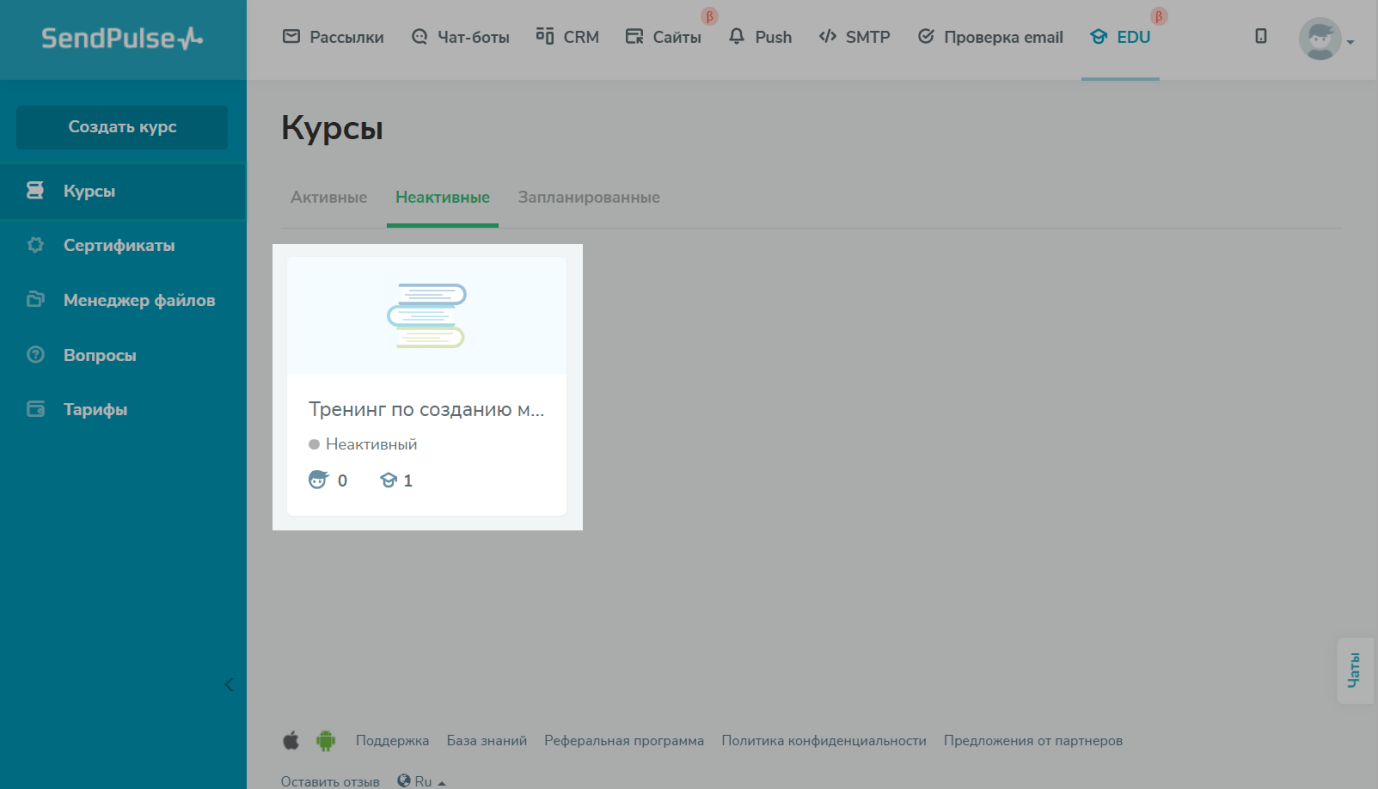
Task: Click the Apple app store icon
Action: (x=291, y=741)
